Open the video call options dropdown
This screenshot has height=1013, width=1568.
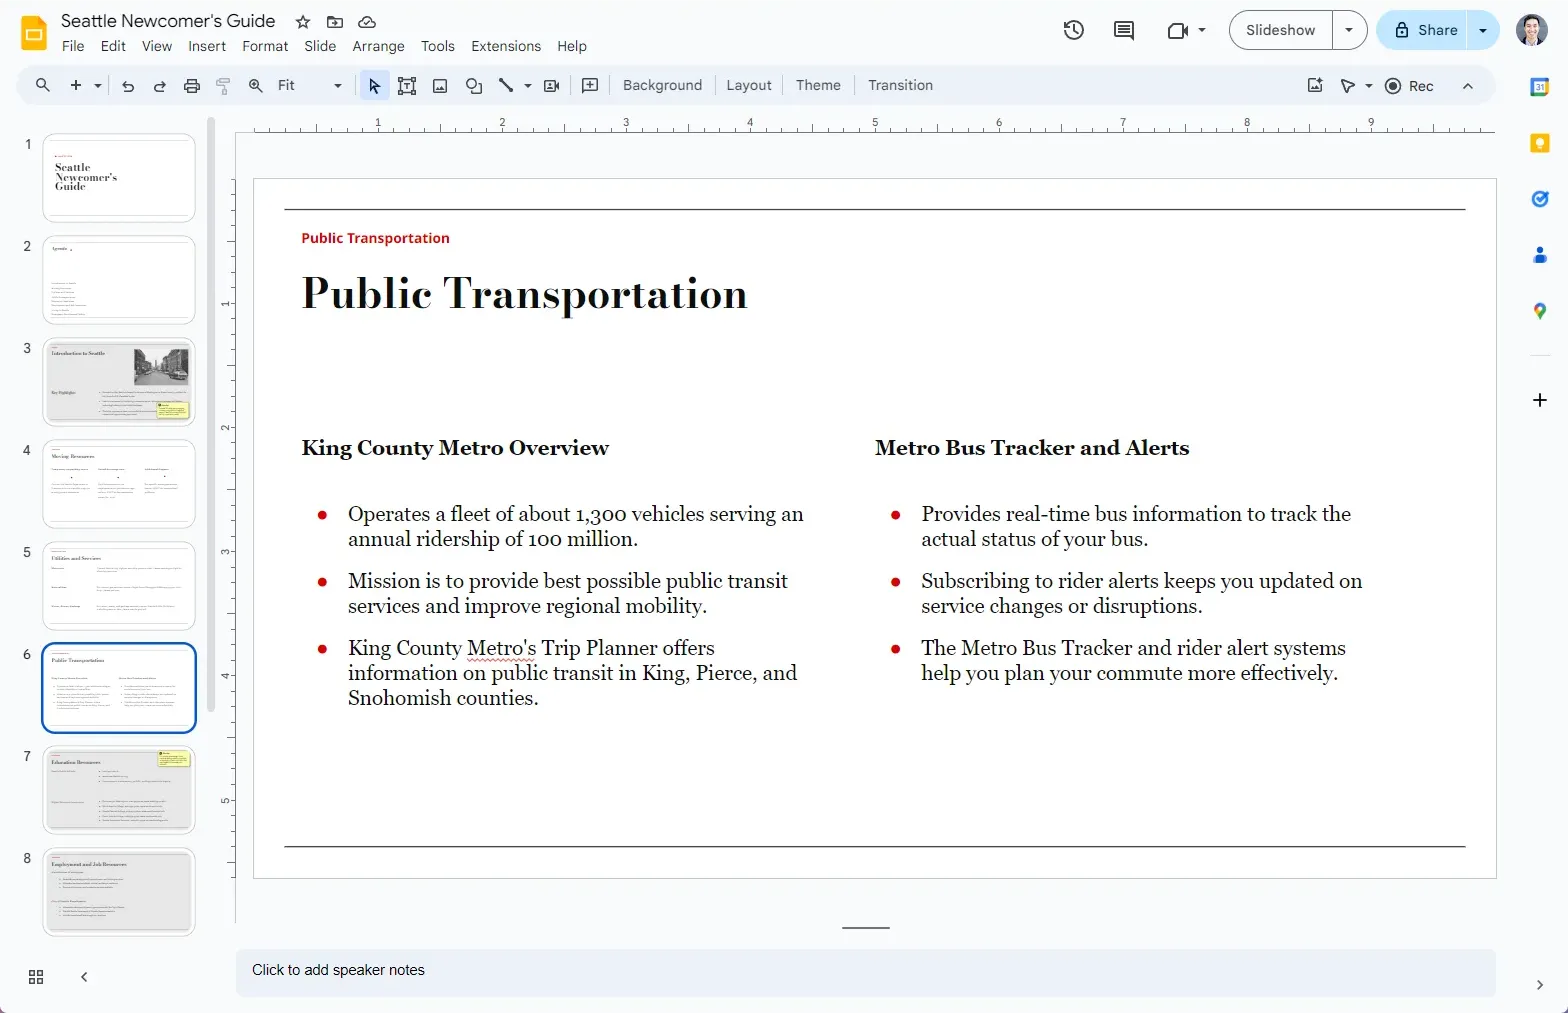point(1202,30)
